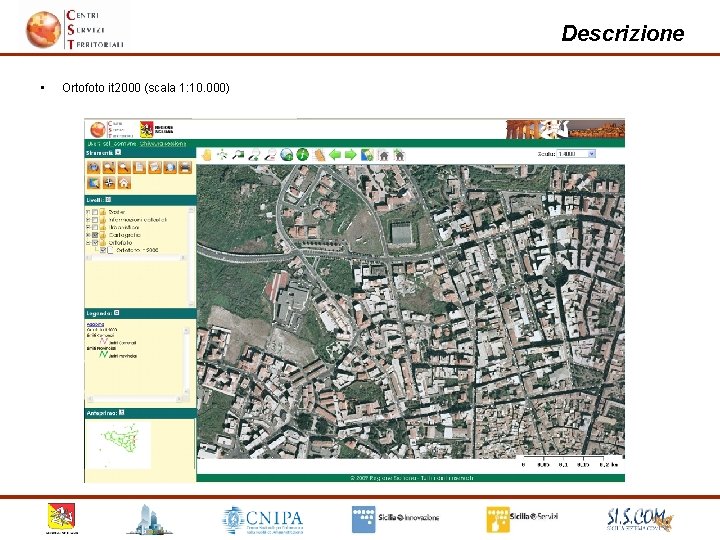Viewport: 720px width, 540px height.
Task: Click the 'Ortofoto it2000 (scala 1:10.000)' bullet text
Action: tap(146, 88)
